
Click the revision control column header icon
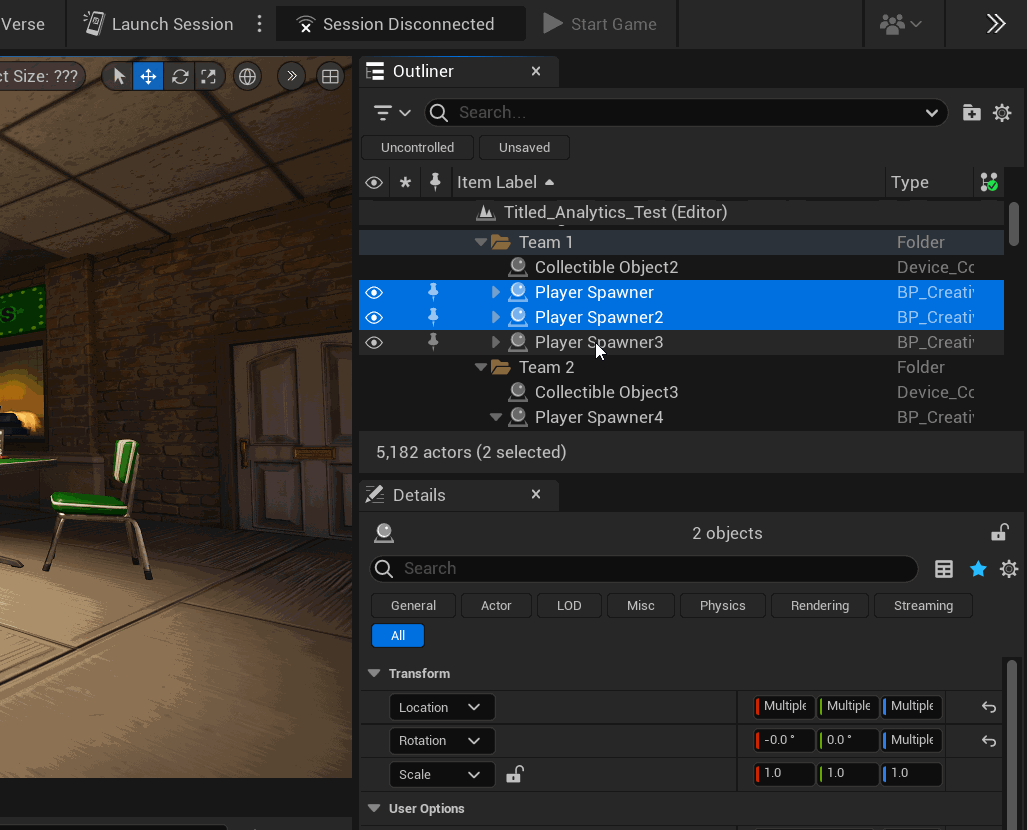coord(989,183)
